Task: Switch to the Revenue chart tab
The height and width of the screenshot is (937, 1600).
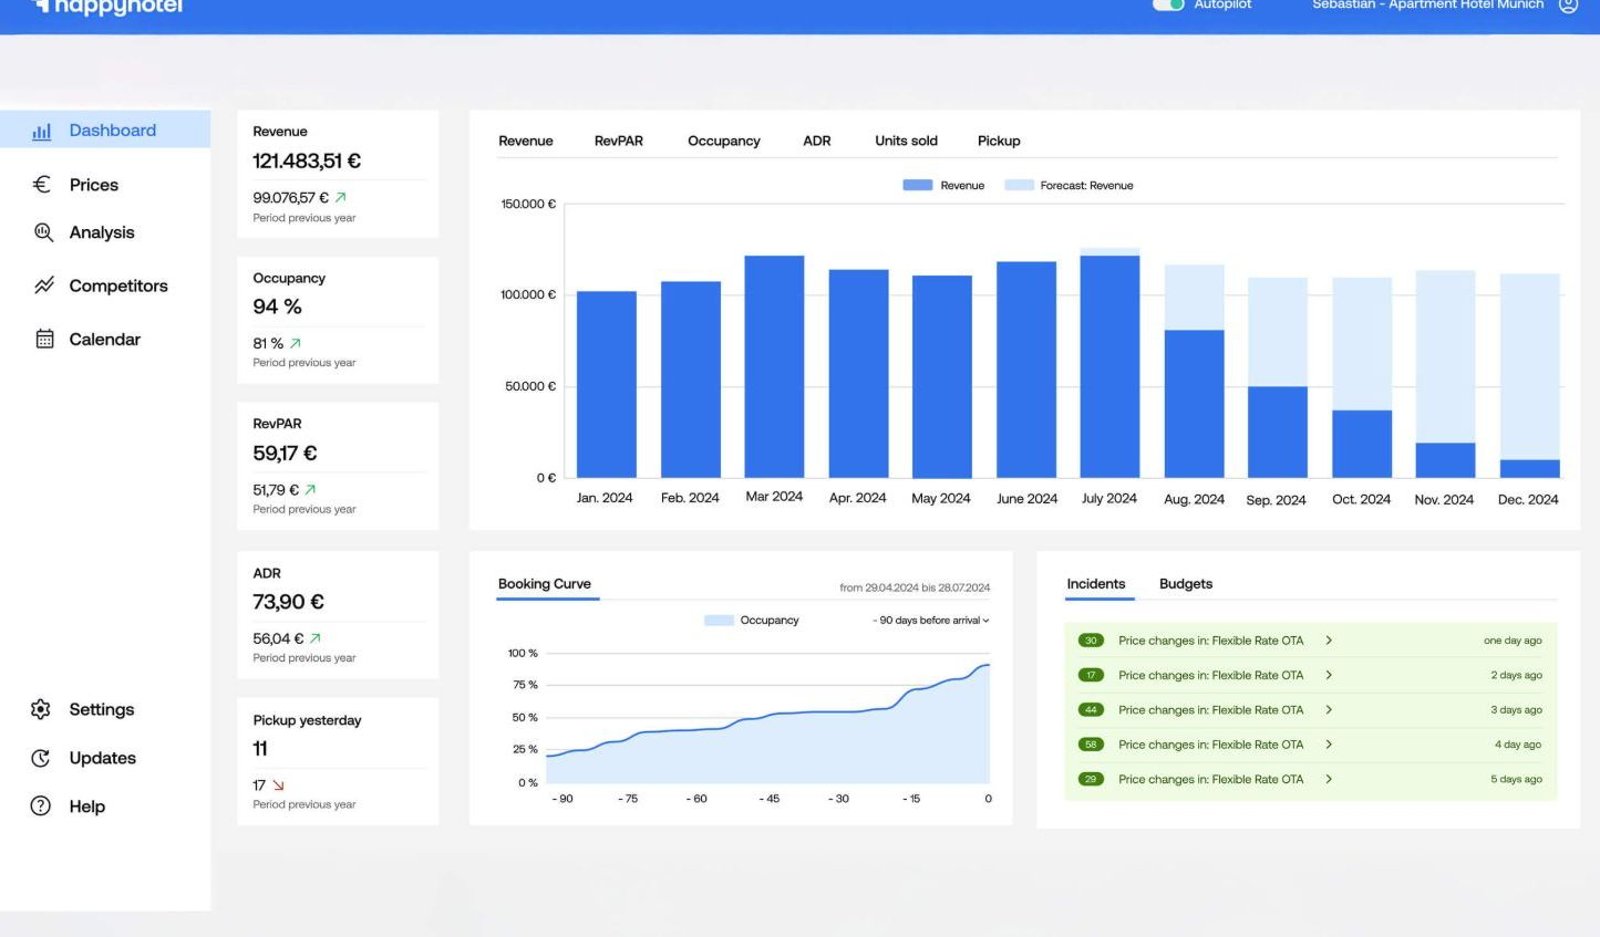Action: point(526,141)
